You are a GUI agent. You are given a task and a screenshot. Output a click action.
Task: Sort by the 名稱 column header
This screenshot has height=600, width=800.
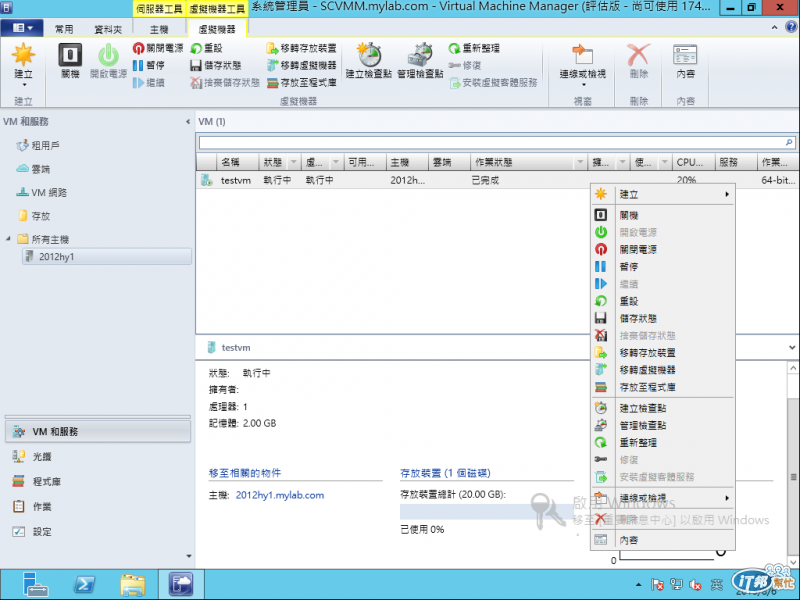pyautogui.click(x=237, y=162)
